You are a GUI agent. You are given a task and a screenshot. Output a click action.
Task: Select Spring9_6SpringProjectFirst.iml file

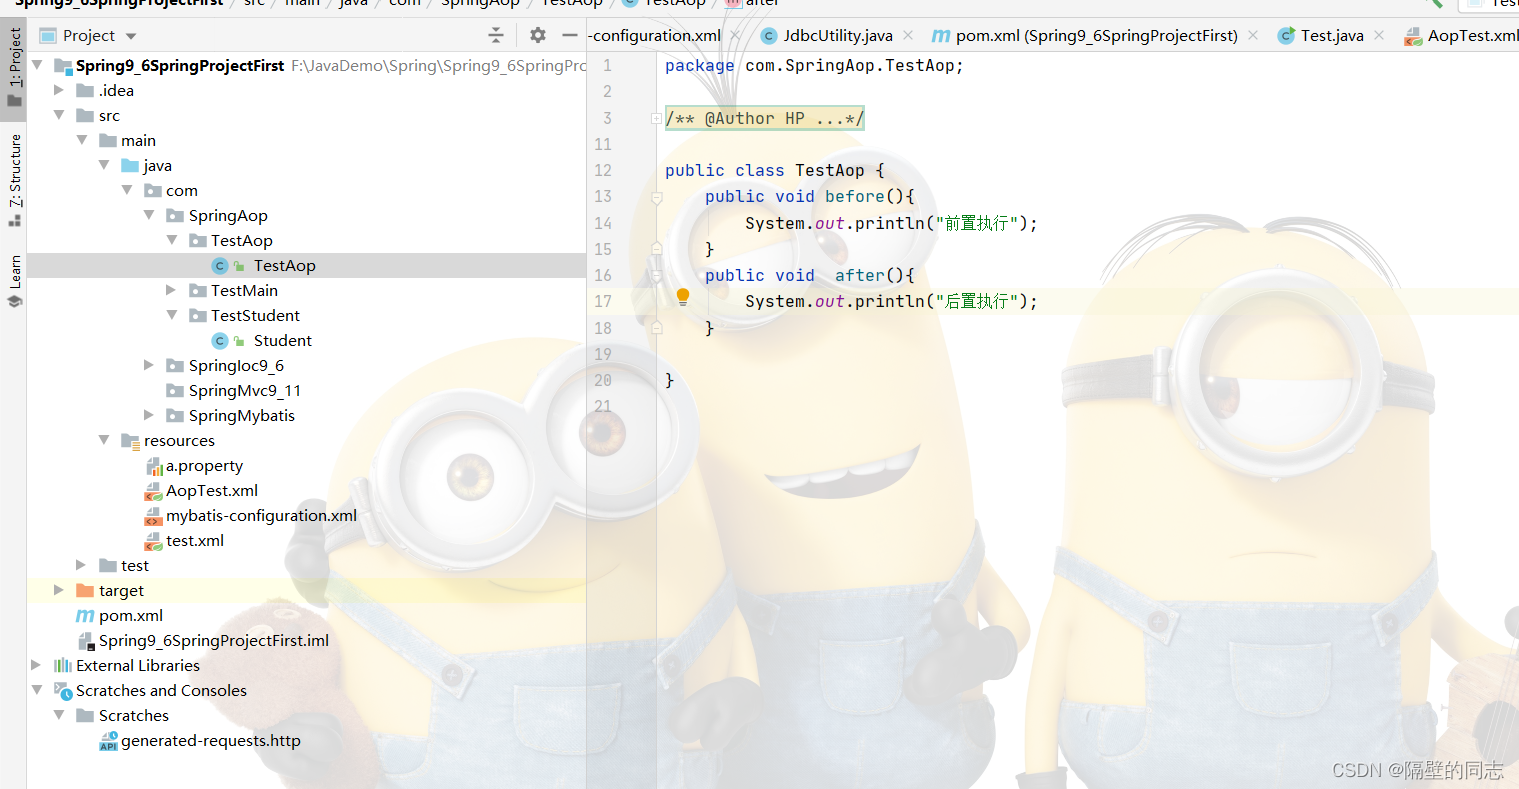[213, 641]
